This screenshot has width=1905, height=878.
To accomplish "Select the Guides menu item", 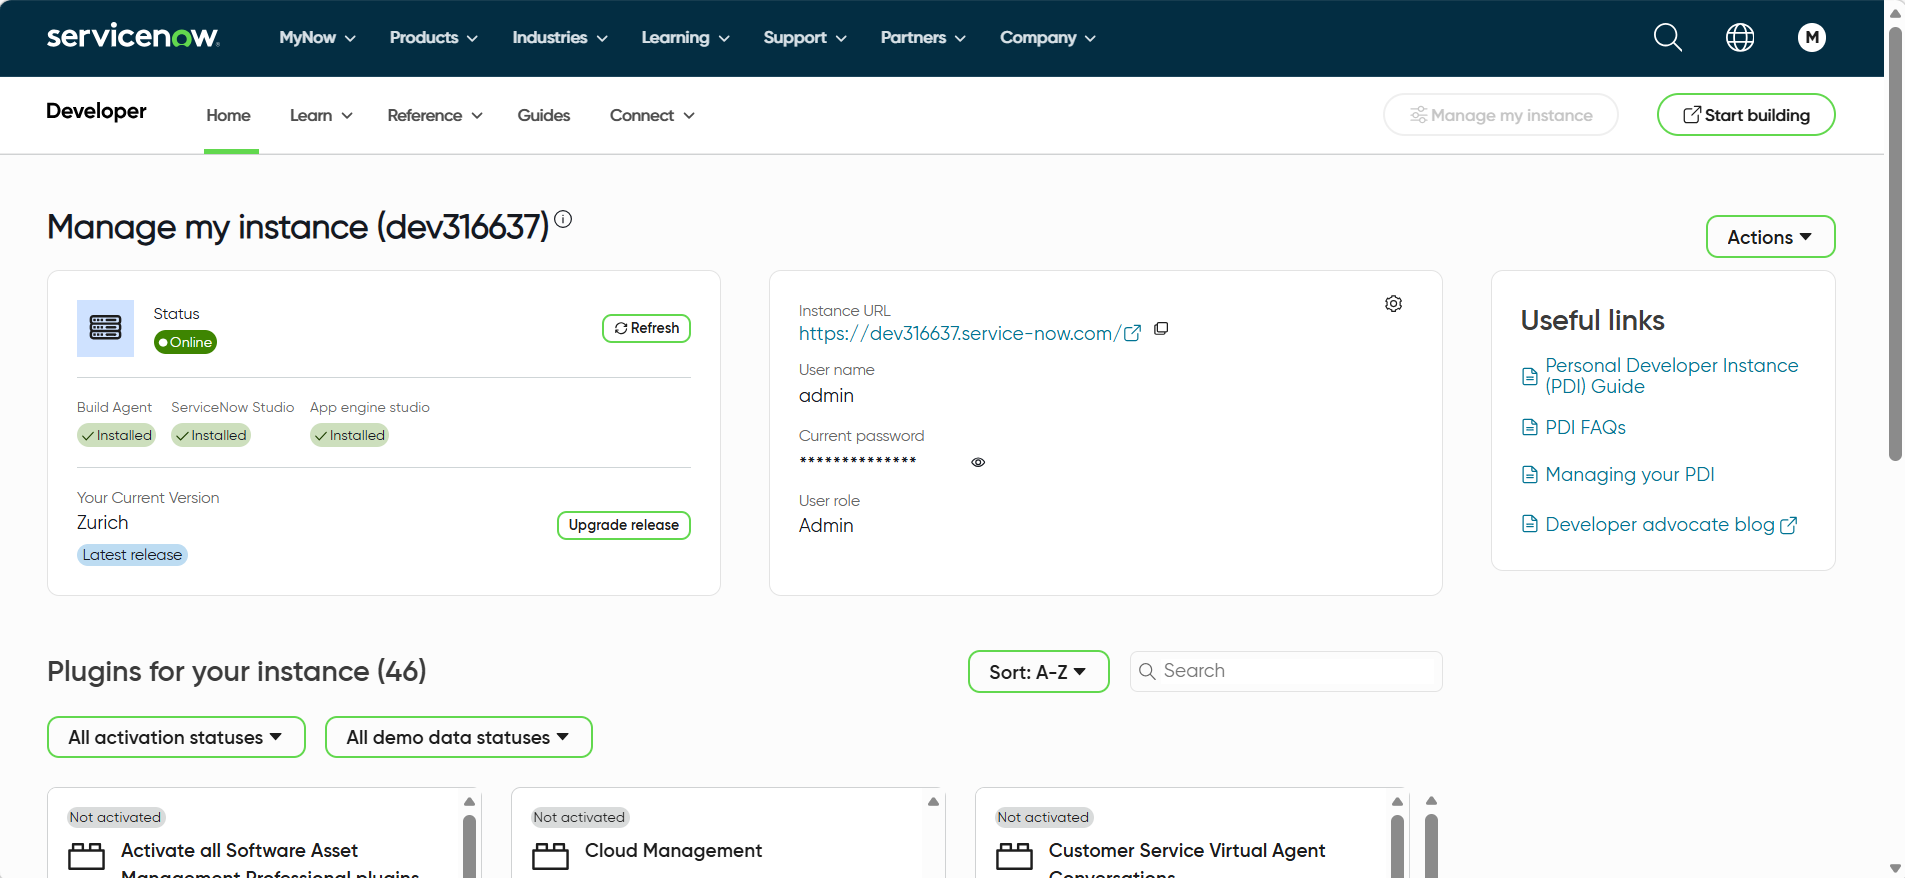I will (544, 115).
